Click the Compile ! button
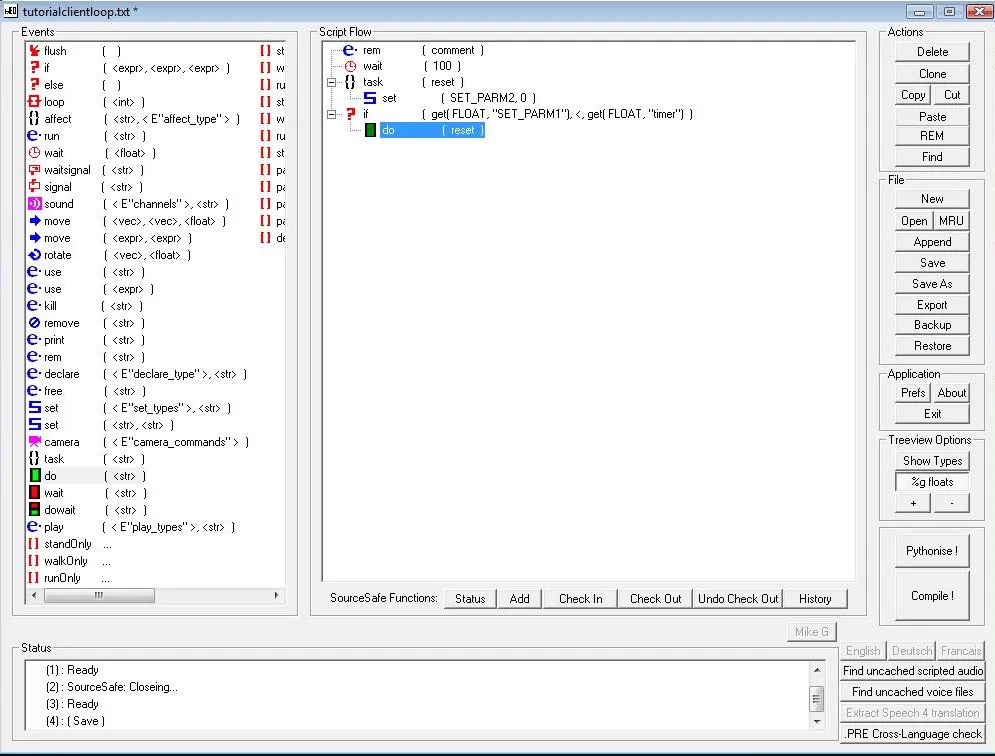 click(932, 595)
